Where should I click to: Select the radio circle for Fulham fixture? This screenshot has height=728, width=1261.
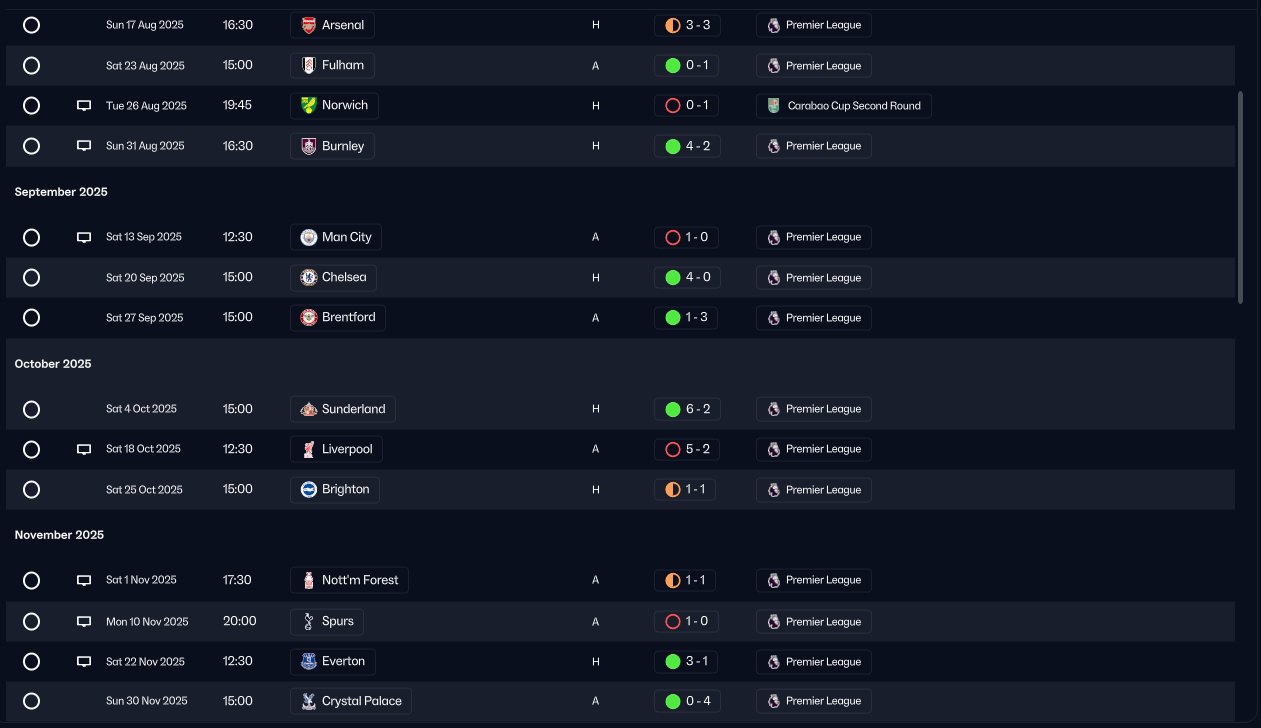point(31,66)
